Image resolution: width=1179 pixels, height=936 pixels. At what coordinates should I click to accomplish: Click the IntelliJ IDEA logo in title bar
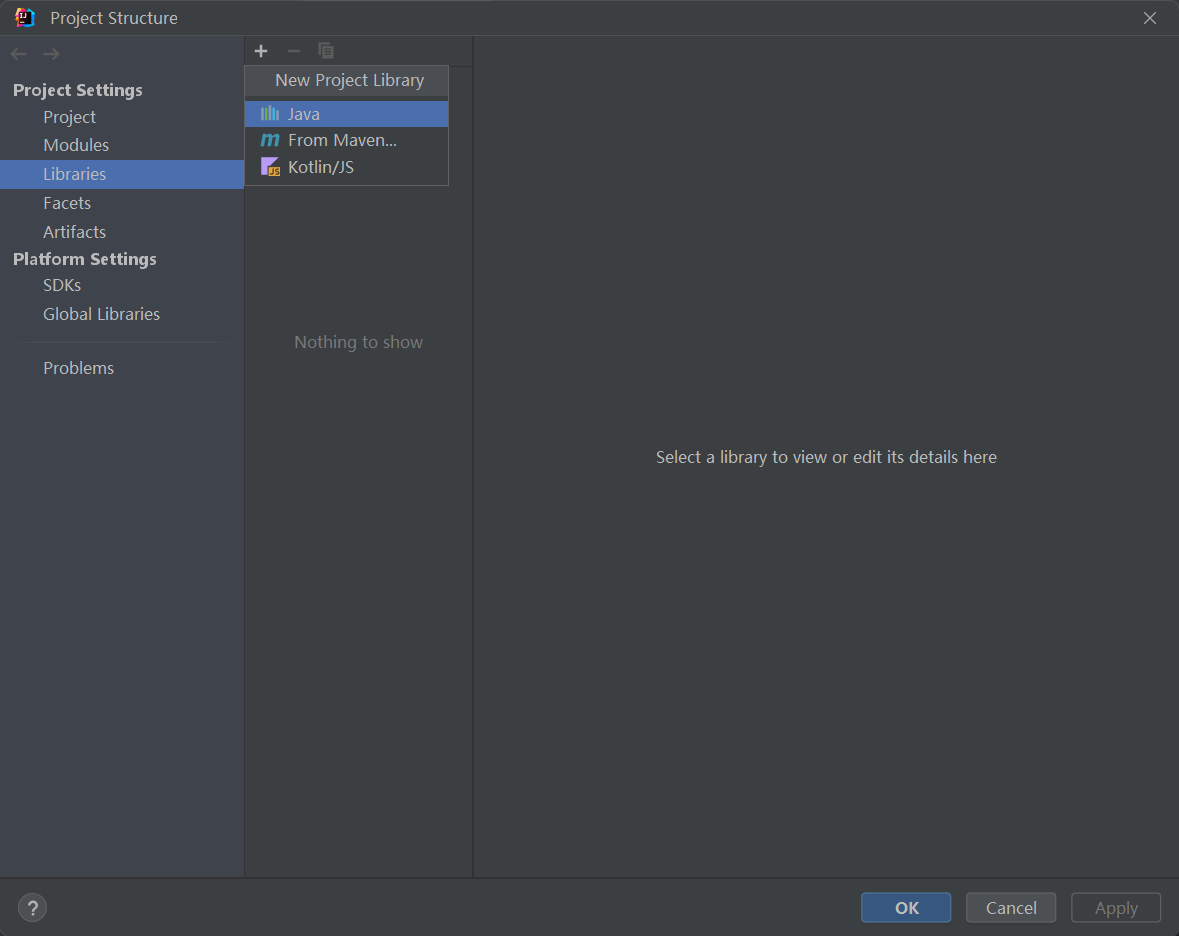(x=25, y=18)
